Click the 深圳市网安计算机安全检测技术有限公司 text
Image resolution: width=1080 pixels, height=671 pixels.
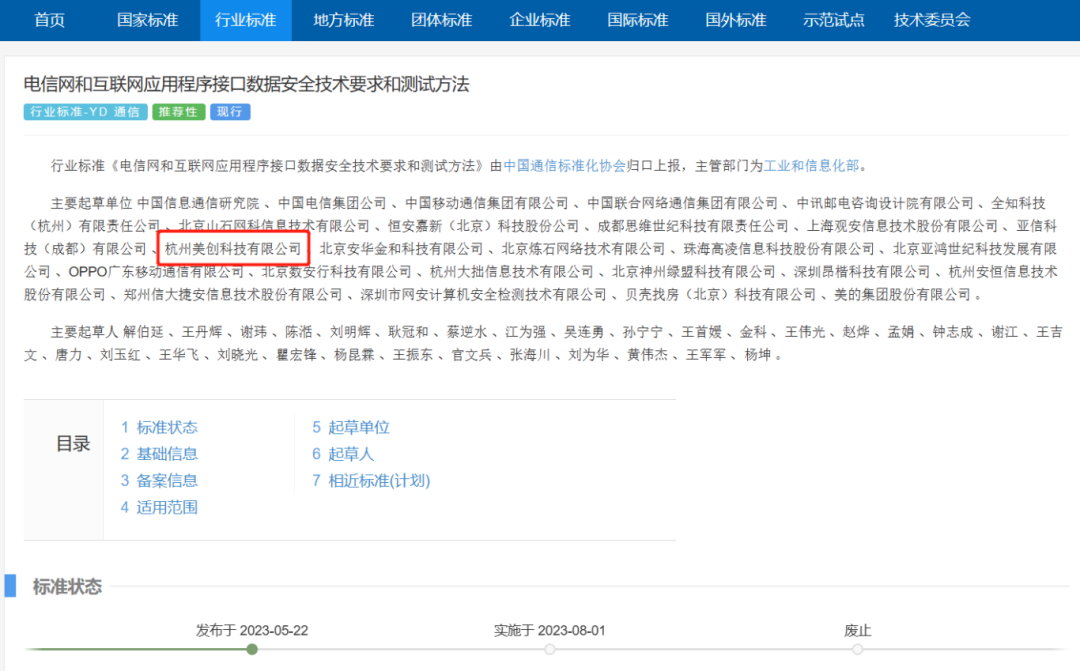pos(484,295)
